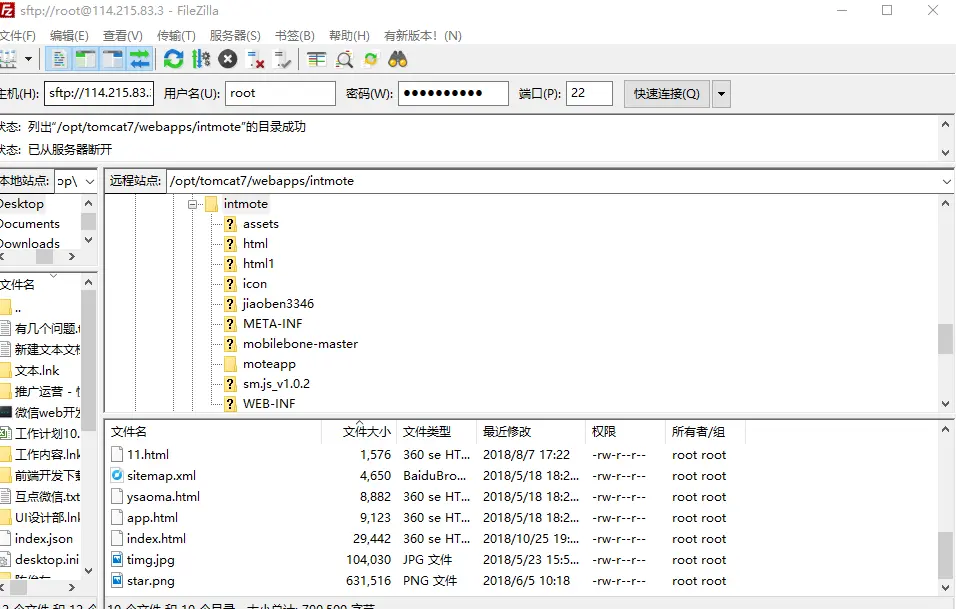Toggle the local directory tree view
Viewport: 956px width, 609px height.
88,59
